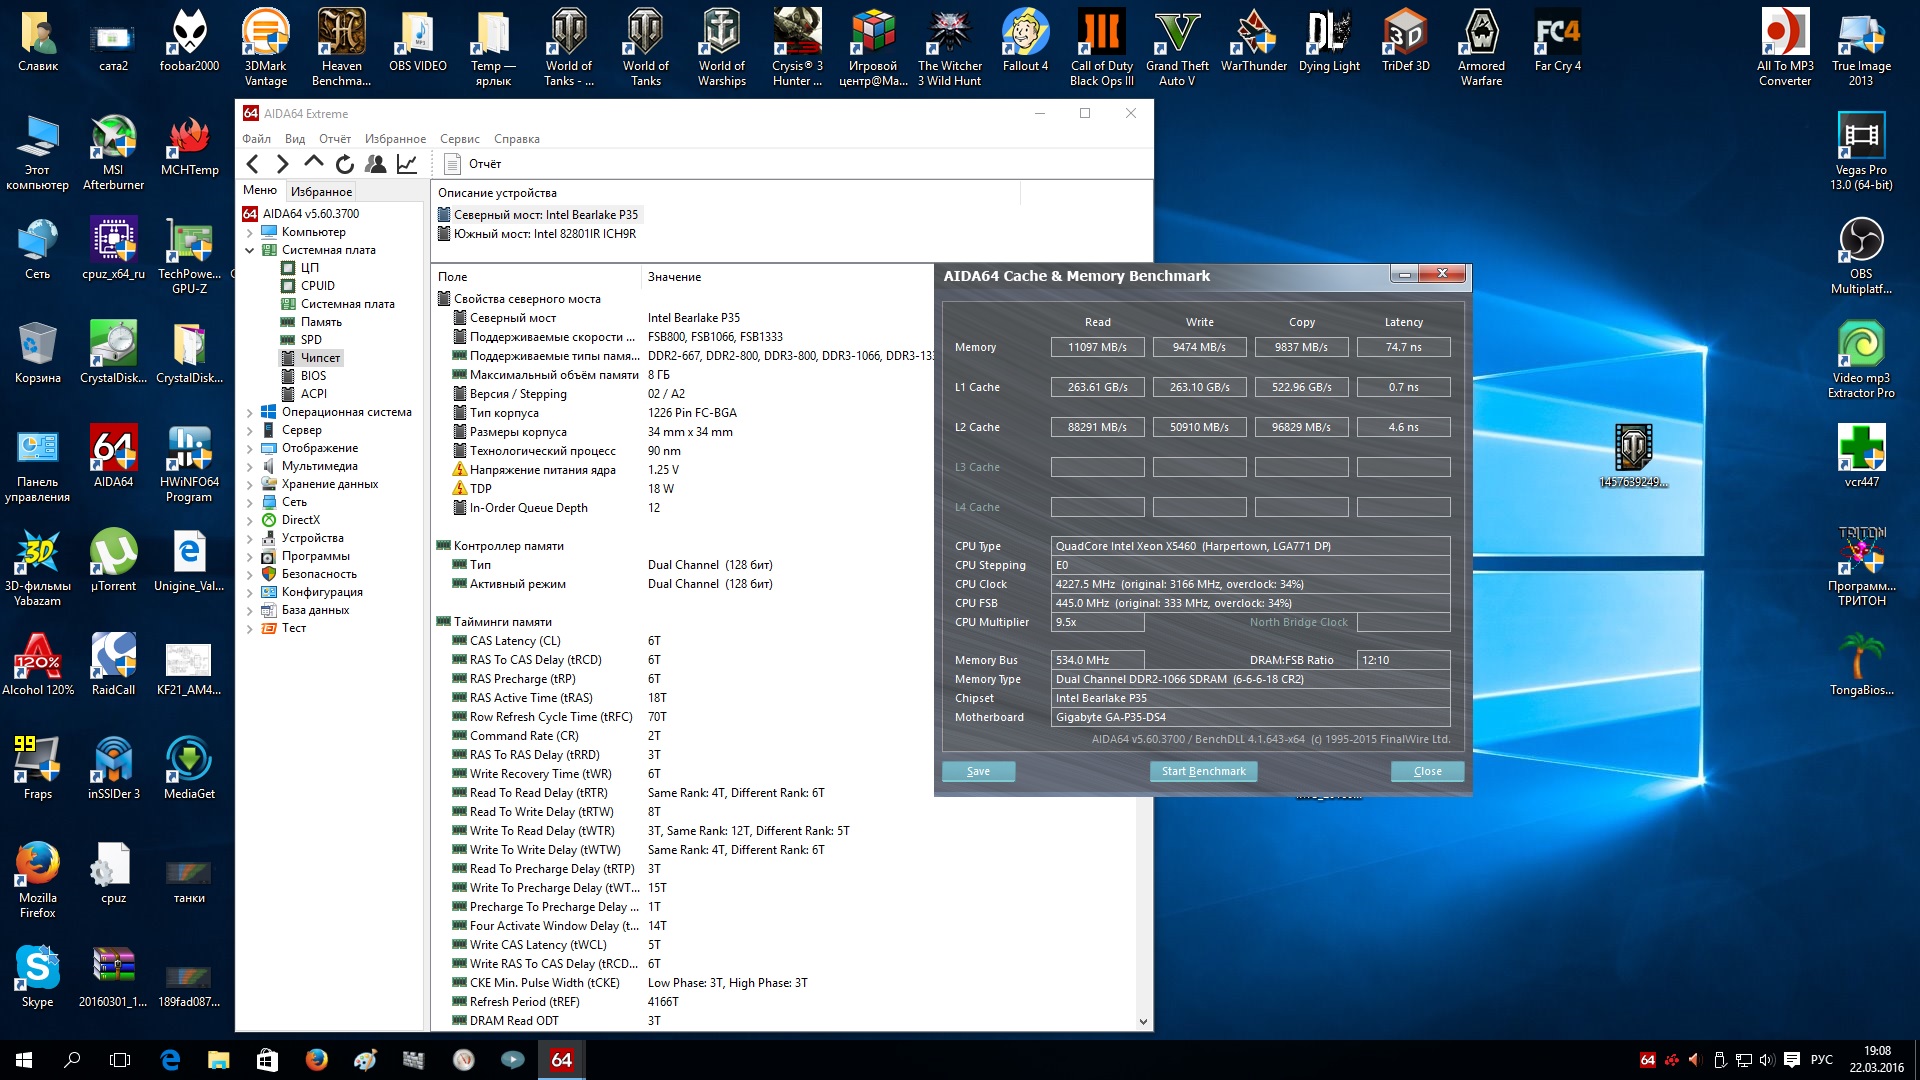Click the AIDA64 back navigation arrow
The image size is (1920, 1080).
click(x=253, y=164)
